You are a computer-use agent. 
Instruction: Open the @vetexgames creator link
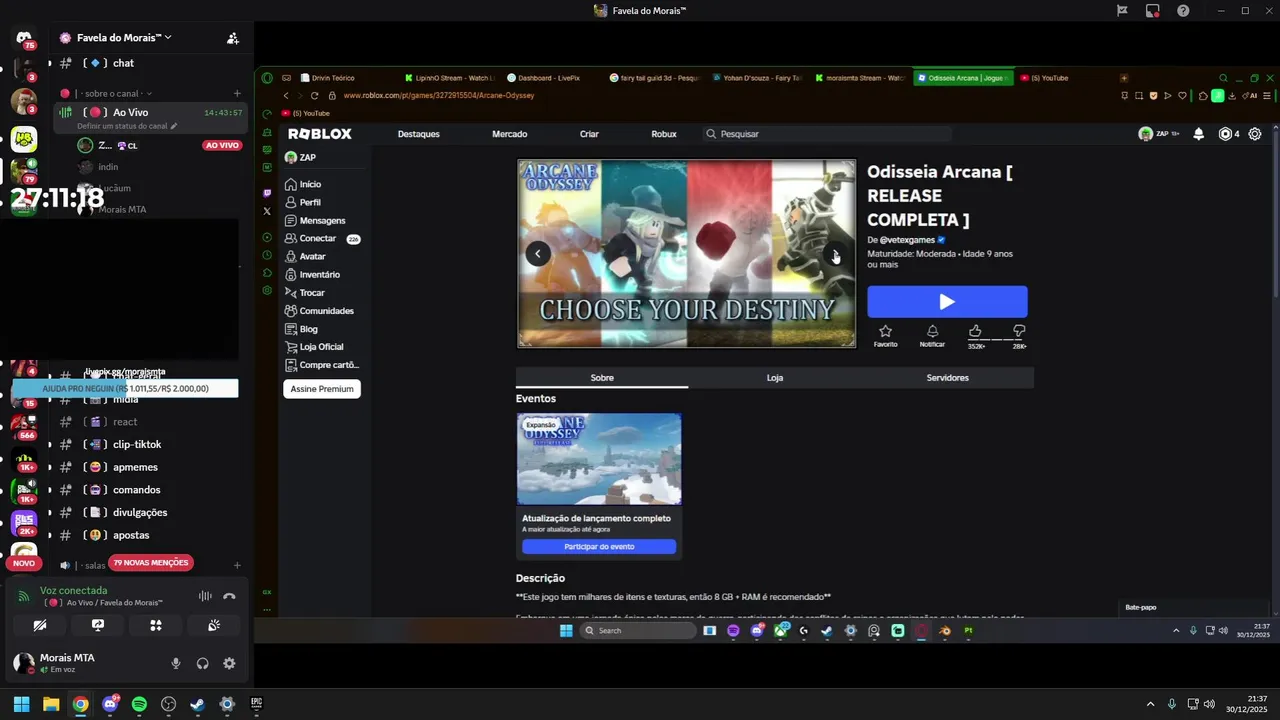pyautogui.click(x=907, y=240)
